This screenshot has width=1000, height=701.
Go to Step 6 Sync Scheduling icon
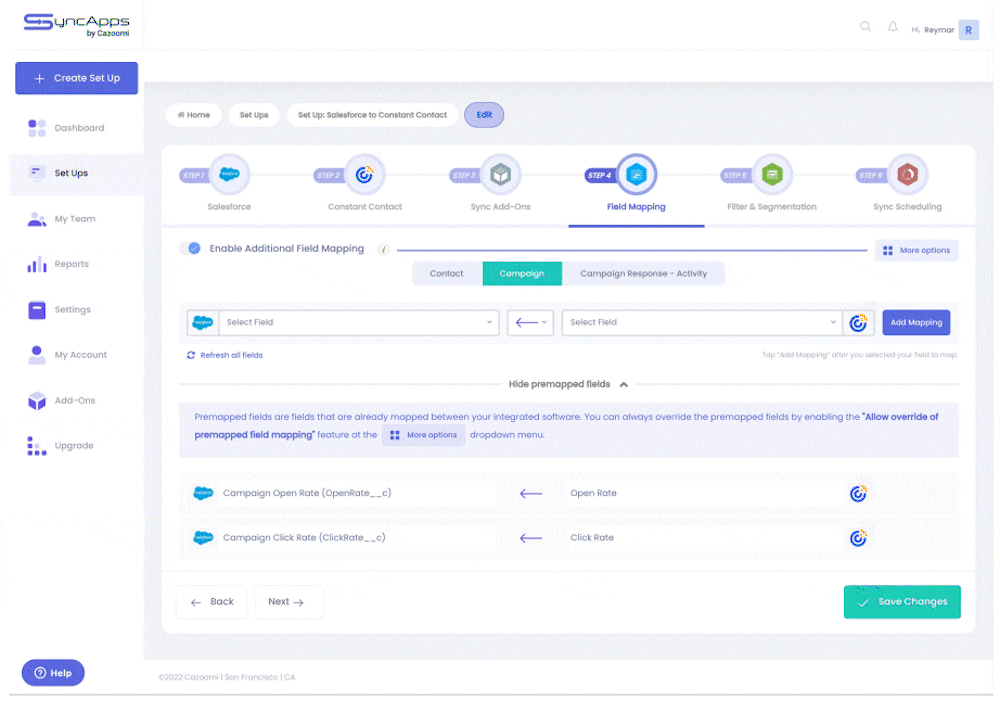(908, 174)
